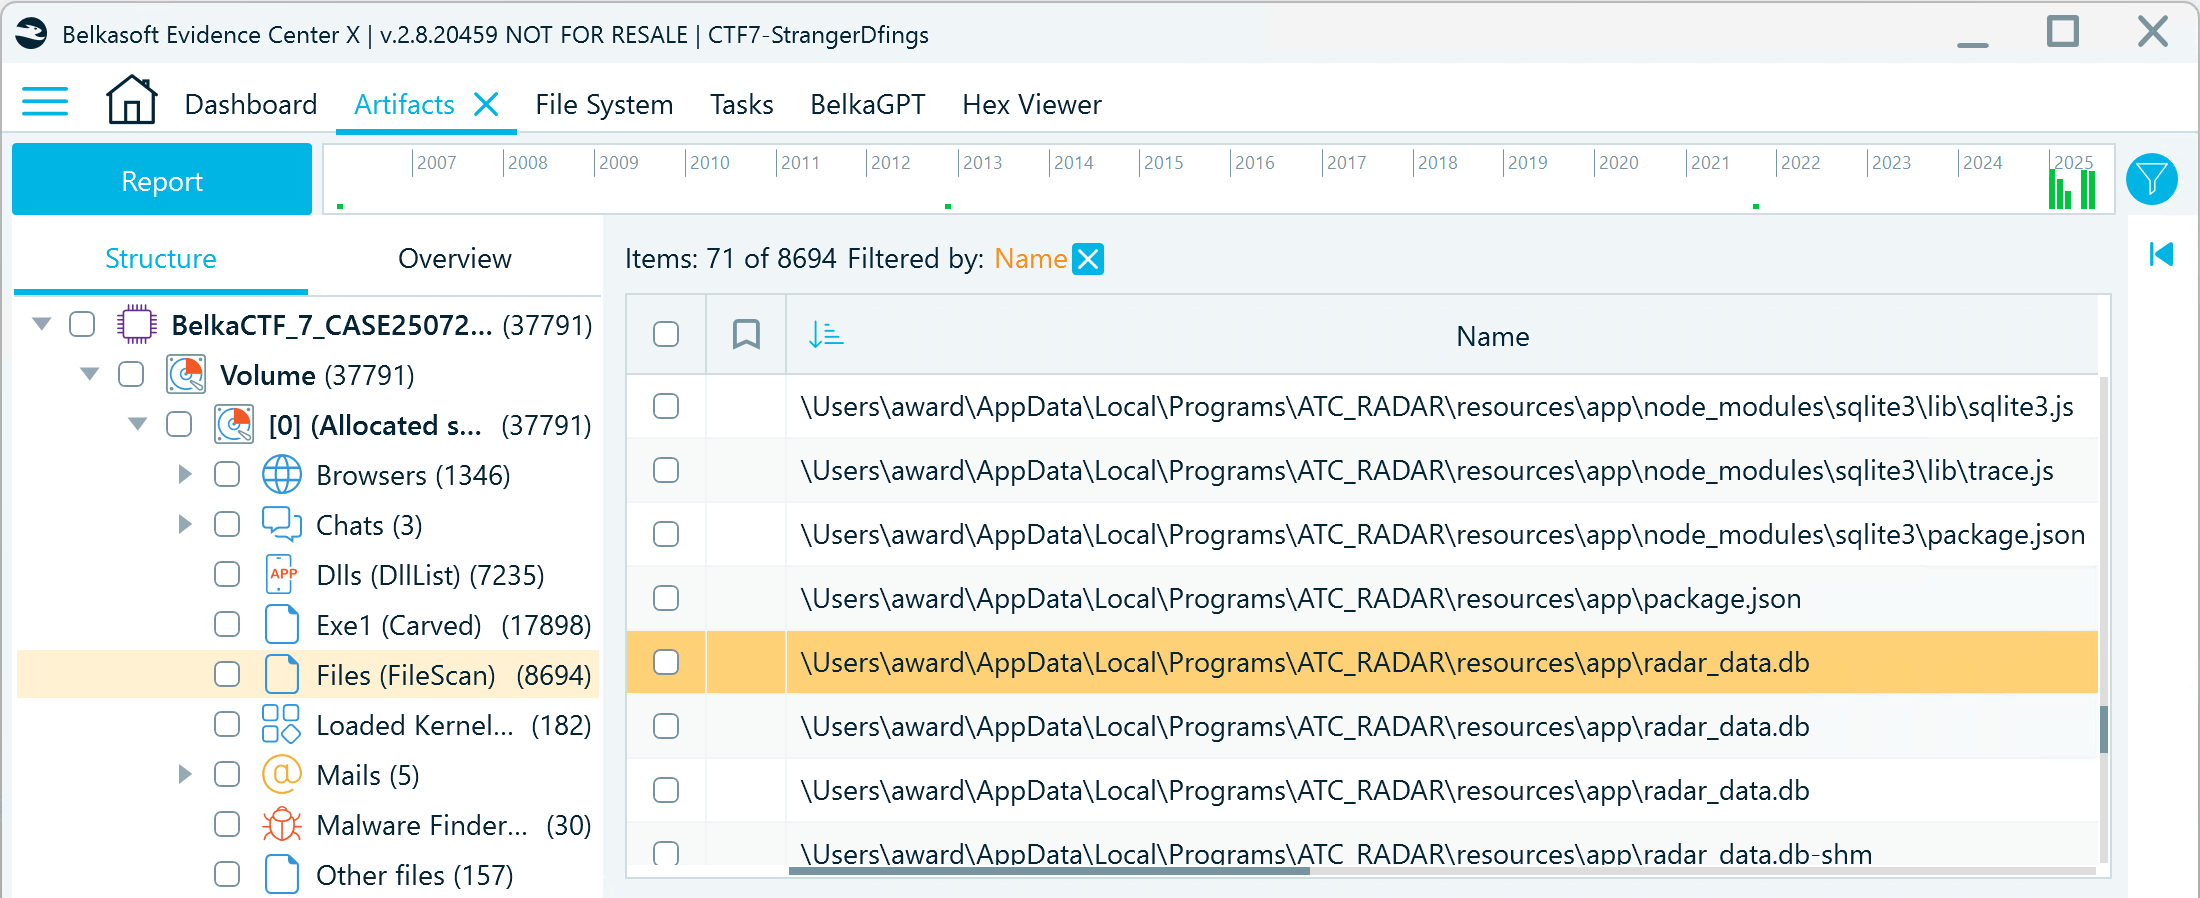The image size is (2200, 898).
Task: Collapse the Volume tree node
Action: [90, 374]
